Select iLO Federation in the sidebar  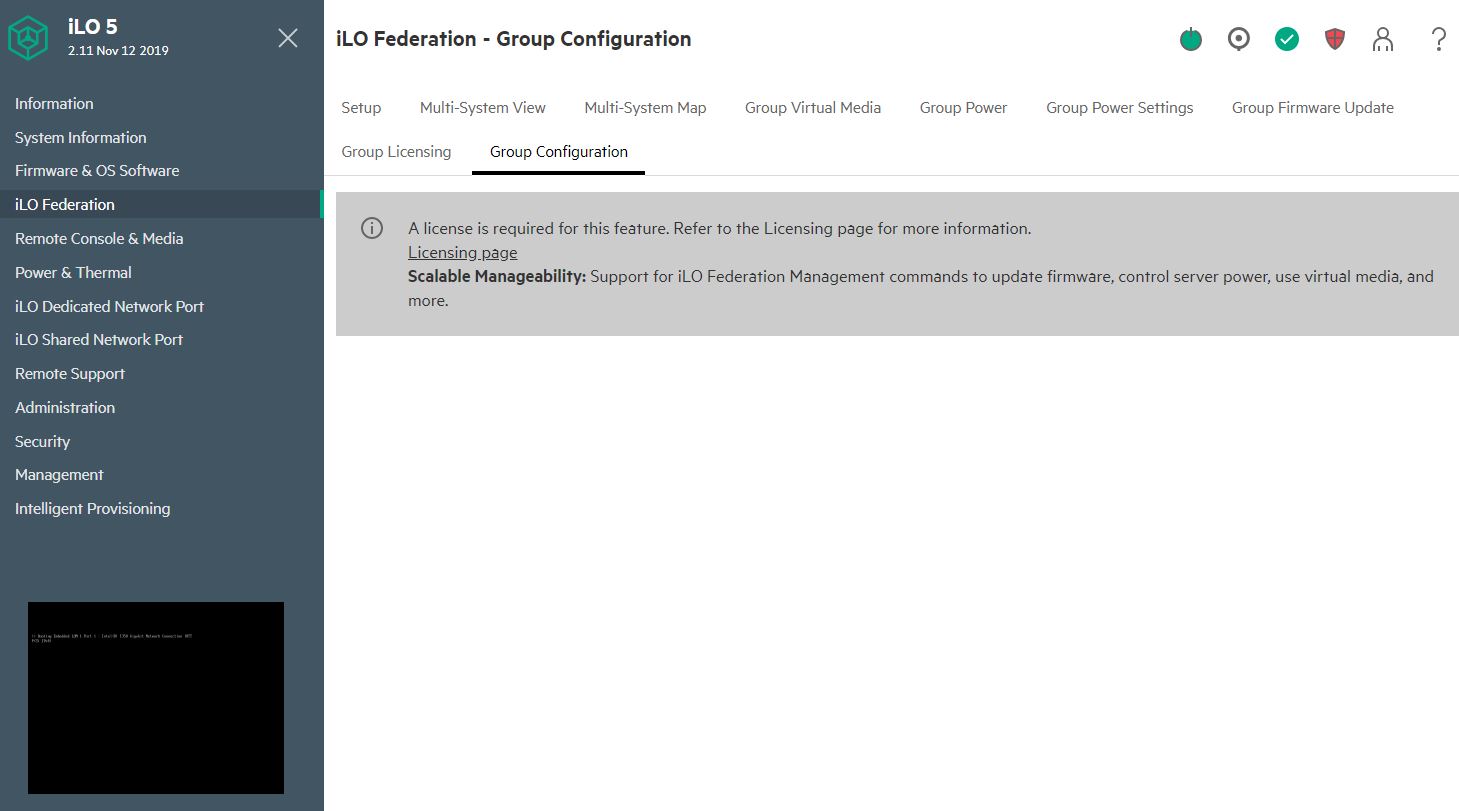(160, 204)
